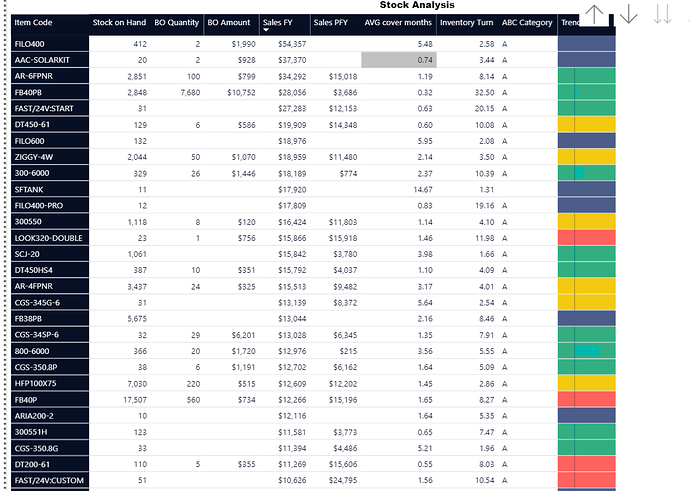The height and width of the screenshot is (491, 690).
Task: Select the 800-6000 item row header
Action: pos(50,351)
